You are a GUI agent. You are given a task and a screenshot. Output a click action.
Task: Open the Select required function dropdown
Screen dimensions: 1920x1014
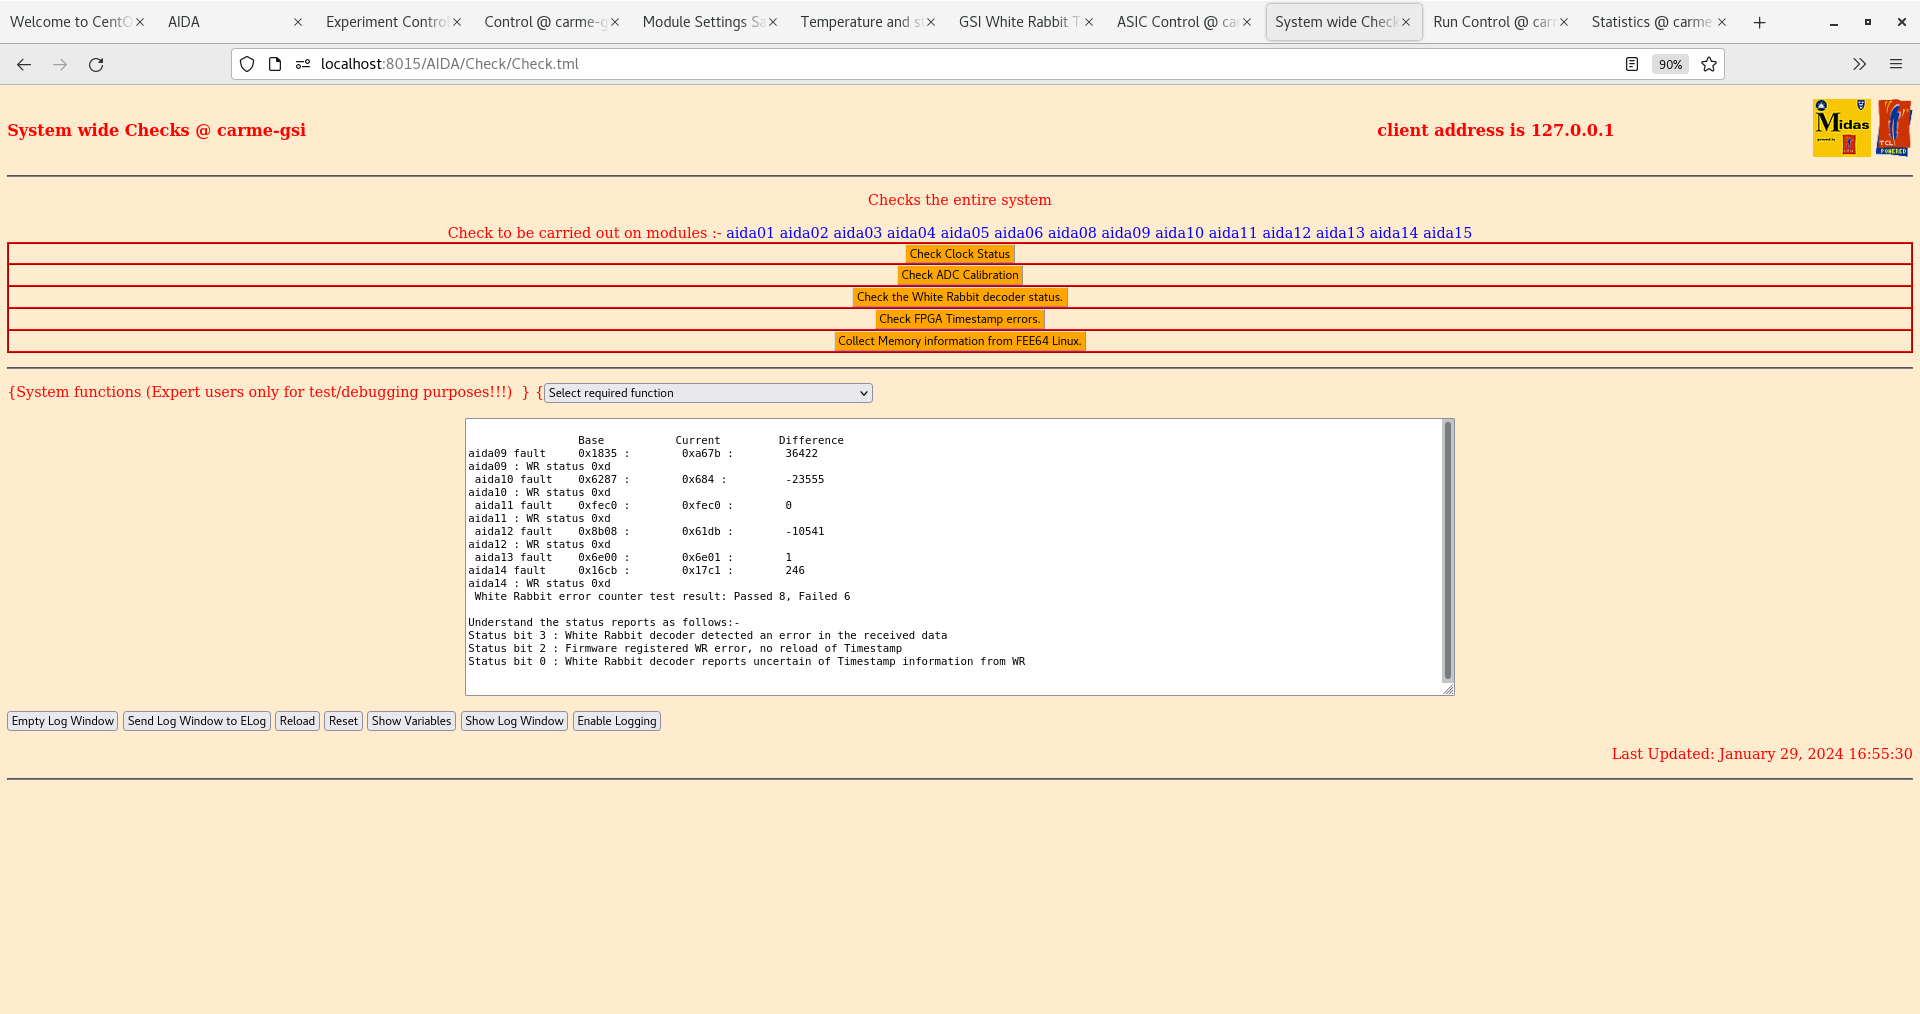coord(707,393)
